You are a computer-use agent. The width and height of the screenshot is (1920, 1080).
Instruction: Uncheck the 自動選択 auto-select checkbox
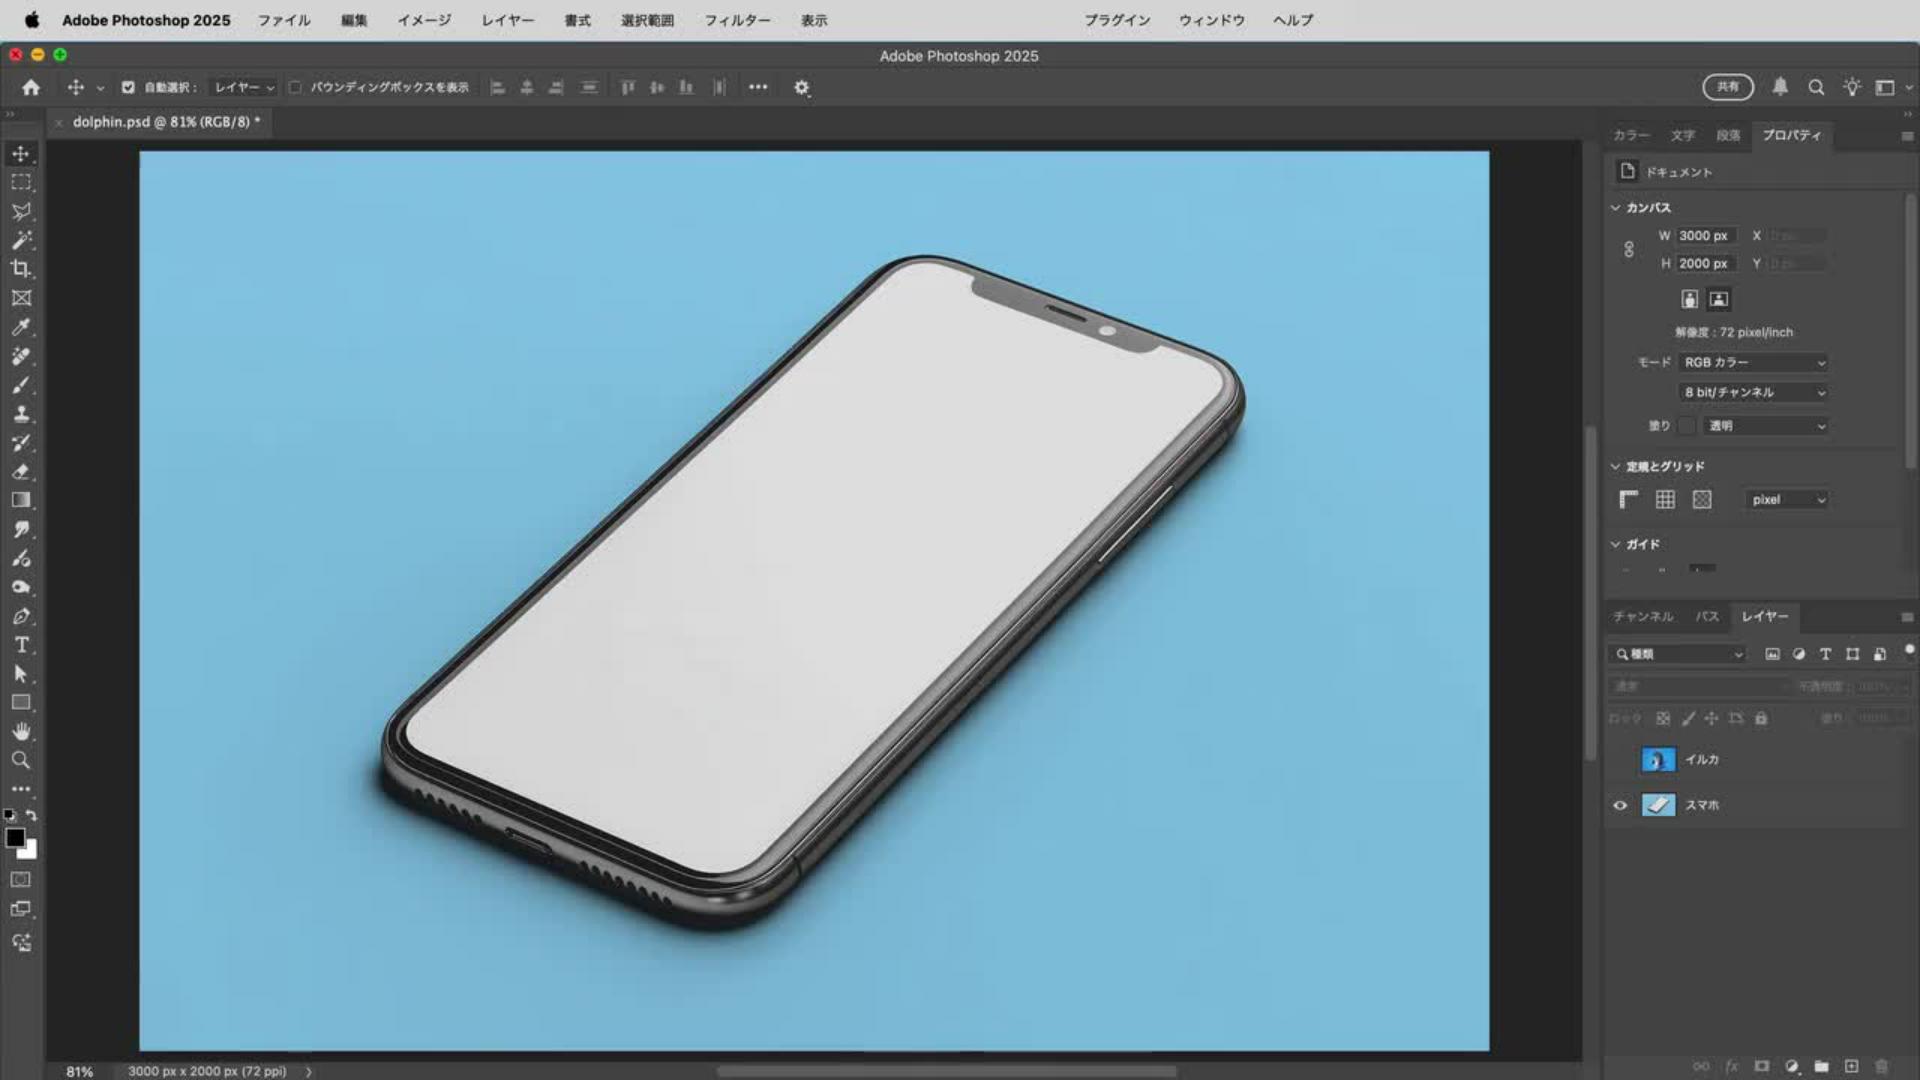pos(128,87)
